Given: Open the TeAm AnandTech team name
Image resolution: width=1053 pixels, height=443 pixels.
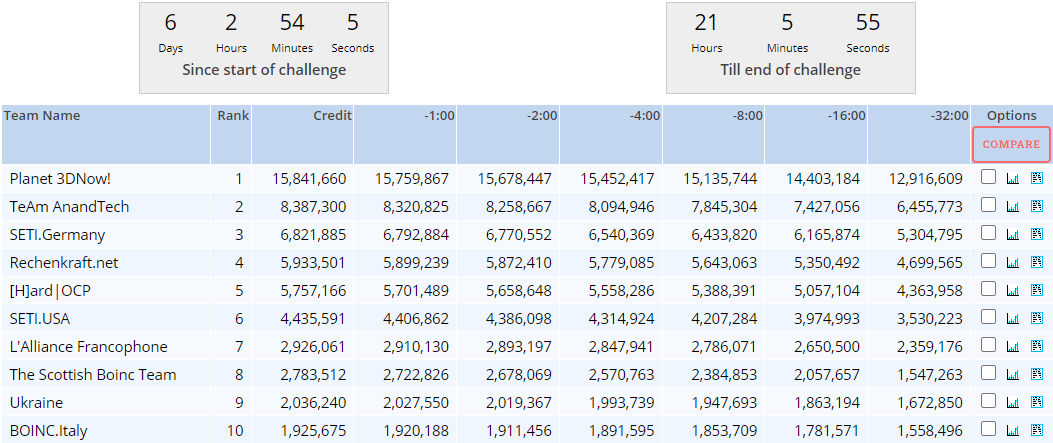Looking at the screenshot, I should pyautogui.click(x=69, y=207).
